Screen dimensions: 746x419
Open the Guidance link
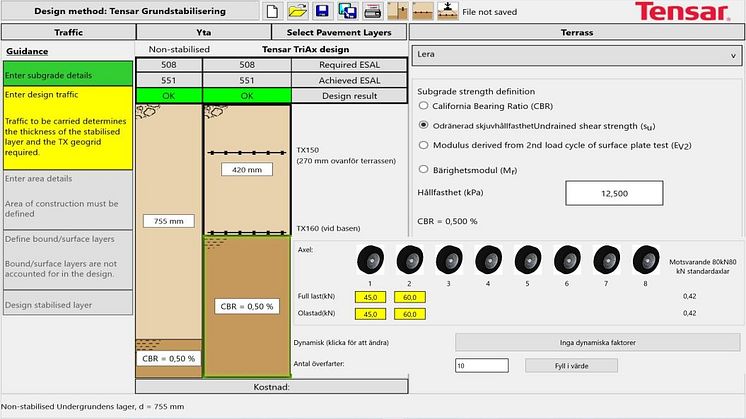click(27, 51)
